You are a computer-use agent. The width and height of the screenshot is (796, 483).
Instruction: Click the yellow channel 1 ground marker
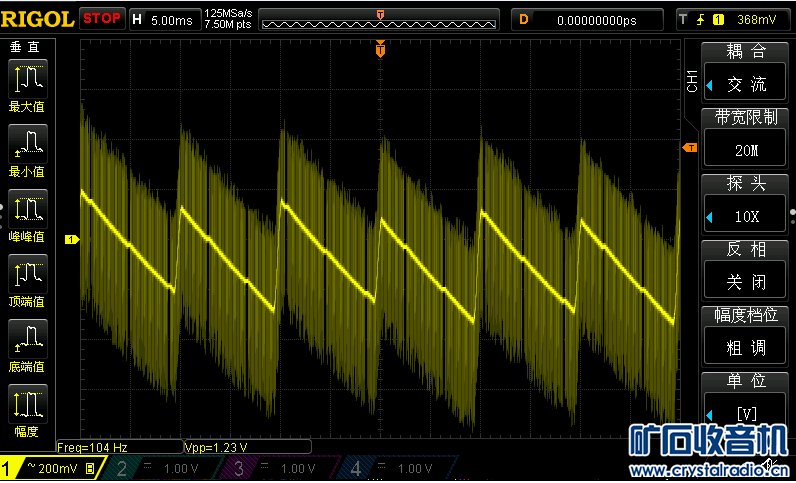(71, 239)
